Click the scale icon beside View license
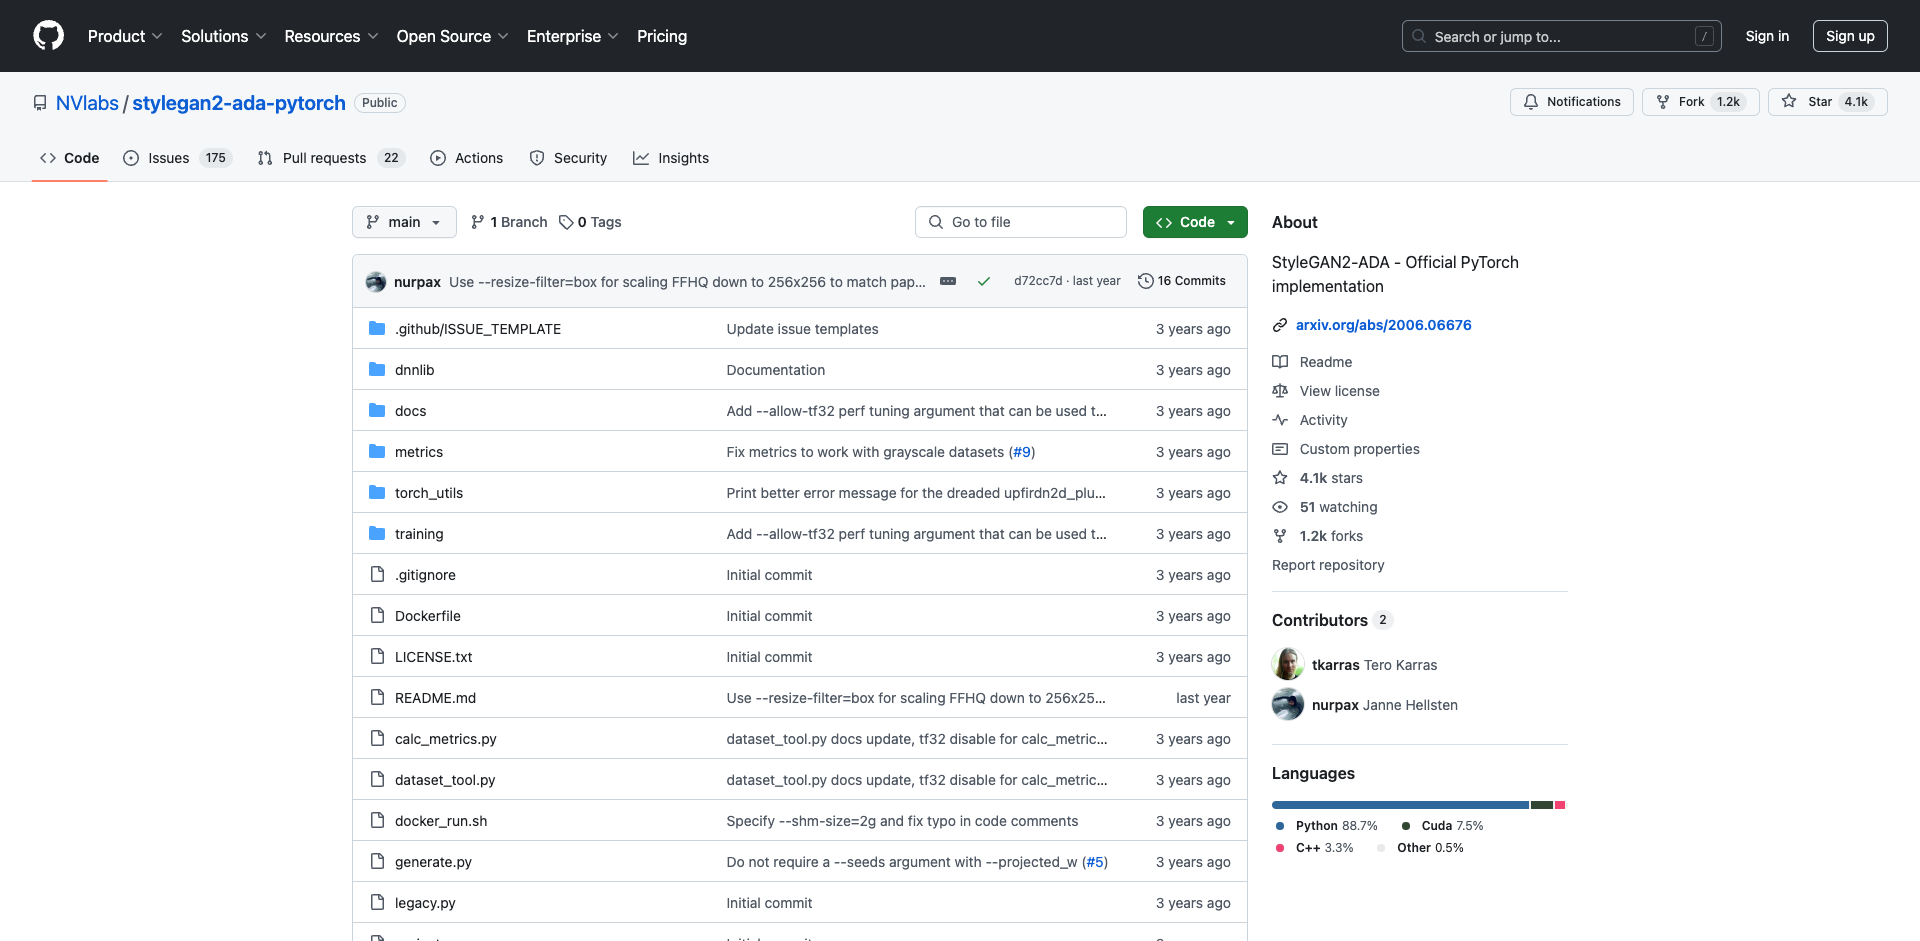The width and height of the screenshot is (1920, 941). pyautogui.click(x=1280, y=391)
